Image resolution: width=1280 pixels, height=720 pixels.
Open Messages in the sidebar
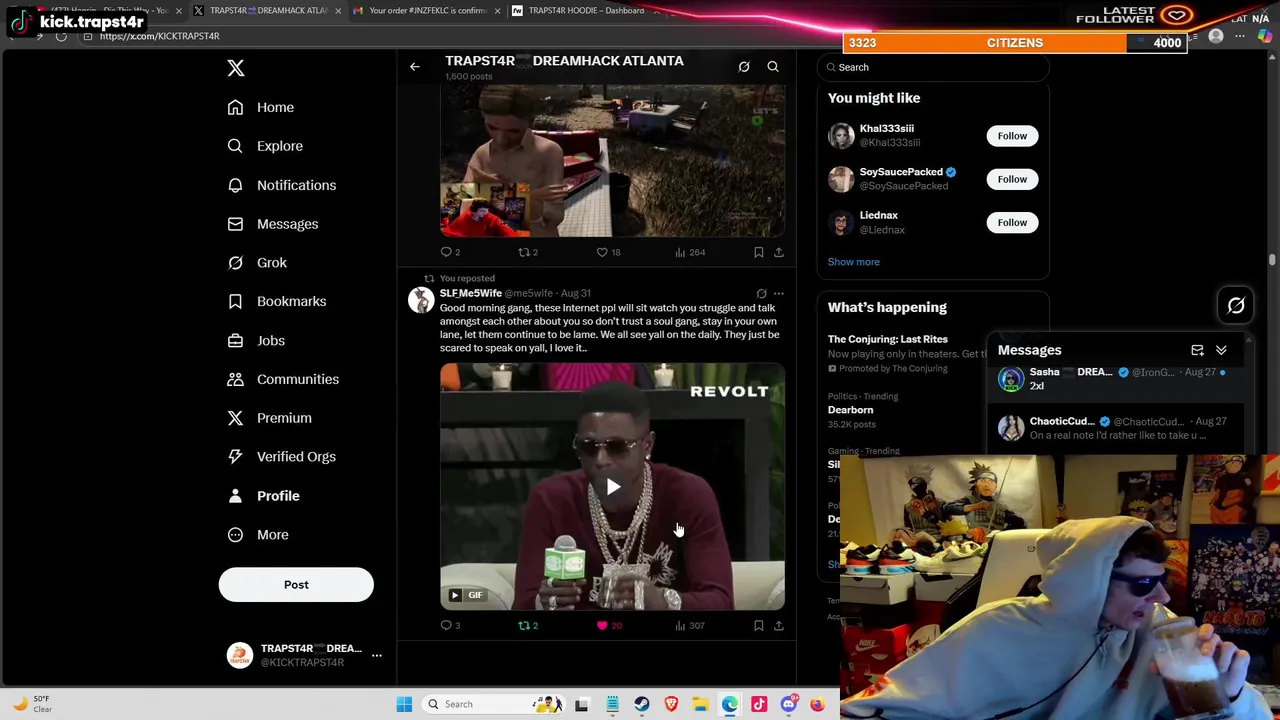[273, 224]
